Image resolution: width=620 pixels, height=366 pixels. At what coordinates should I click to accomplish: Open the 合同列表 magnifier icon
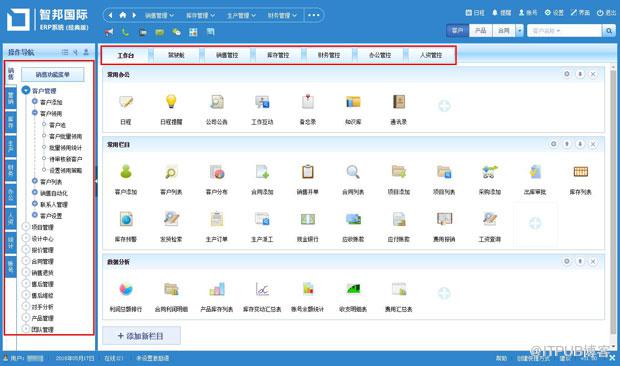click(353, 172)
